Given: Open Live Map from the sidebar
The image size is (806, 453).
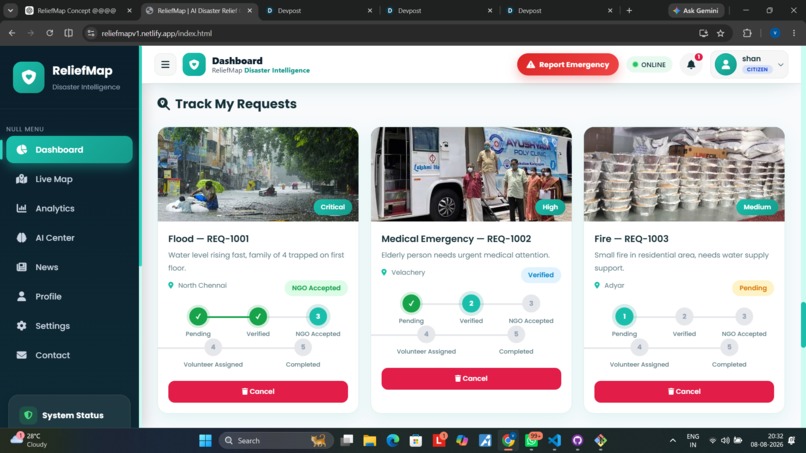Looking at the screenshot, I should click(69, 179).
